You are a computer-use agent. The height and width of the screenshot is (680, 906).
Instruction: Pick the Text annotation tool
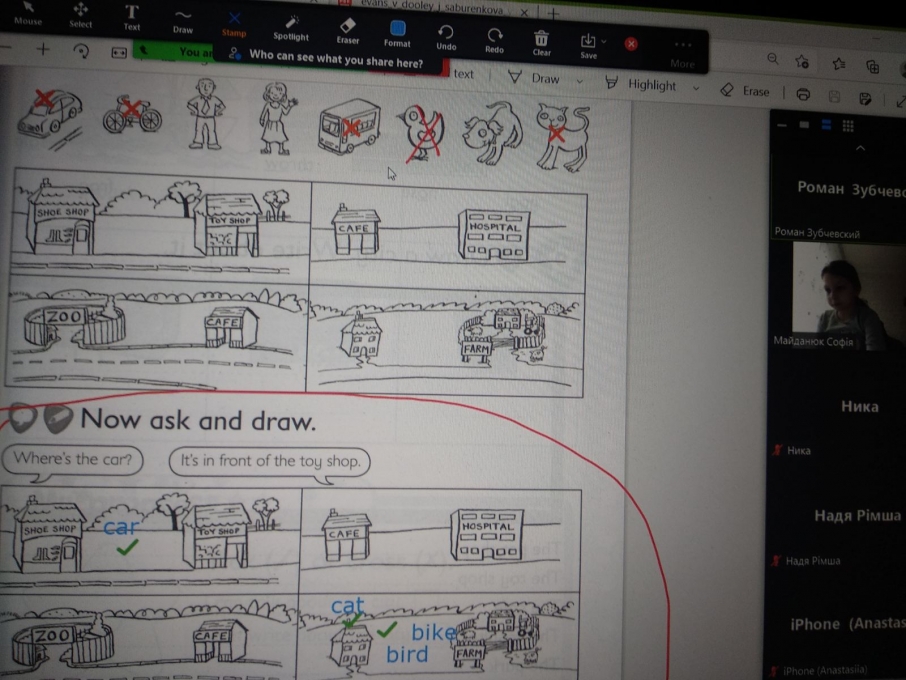click(x=132, y=17)
